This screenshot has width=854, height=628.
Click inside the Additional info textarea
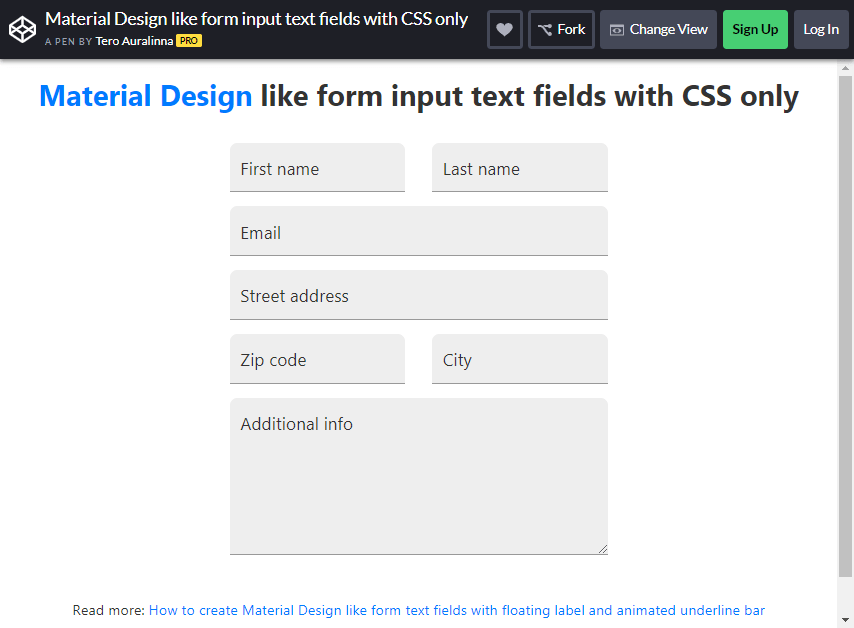tap(418, 470)
